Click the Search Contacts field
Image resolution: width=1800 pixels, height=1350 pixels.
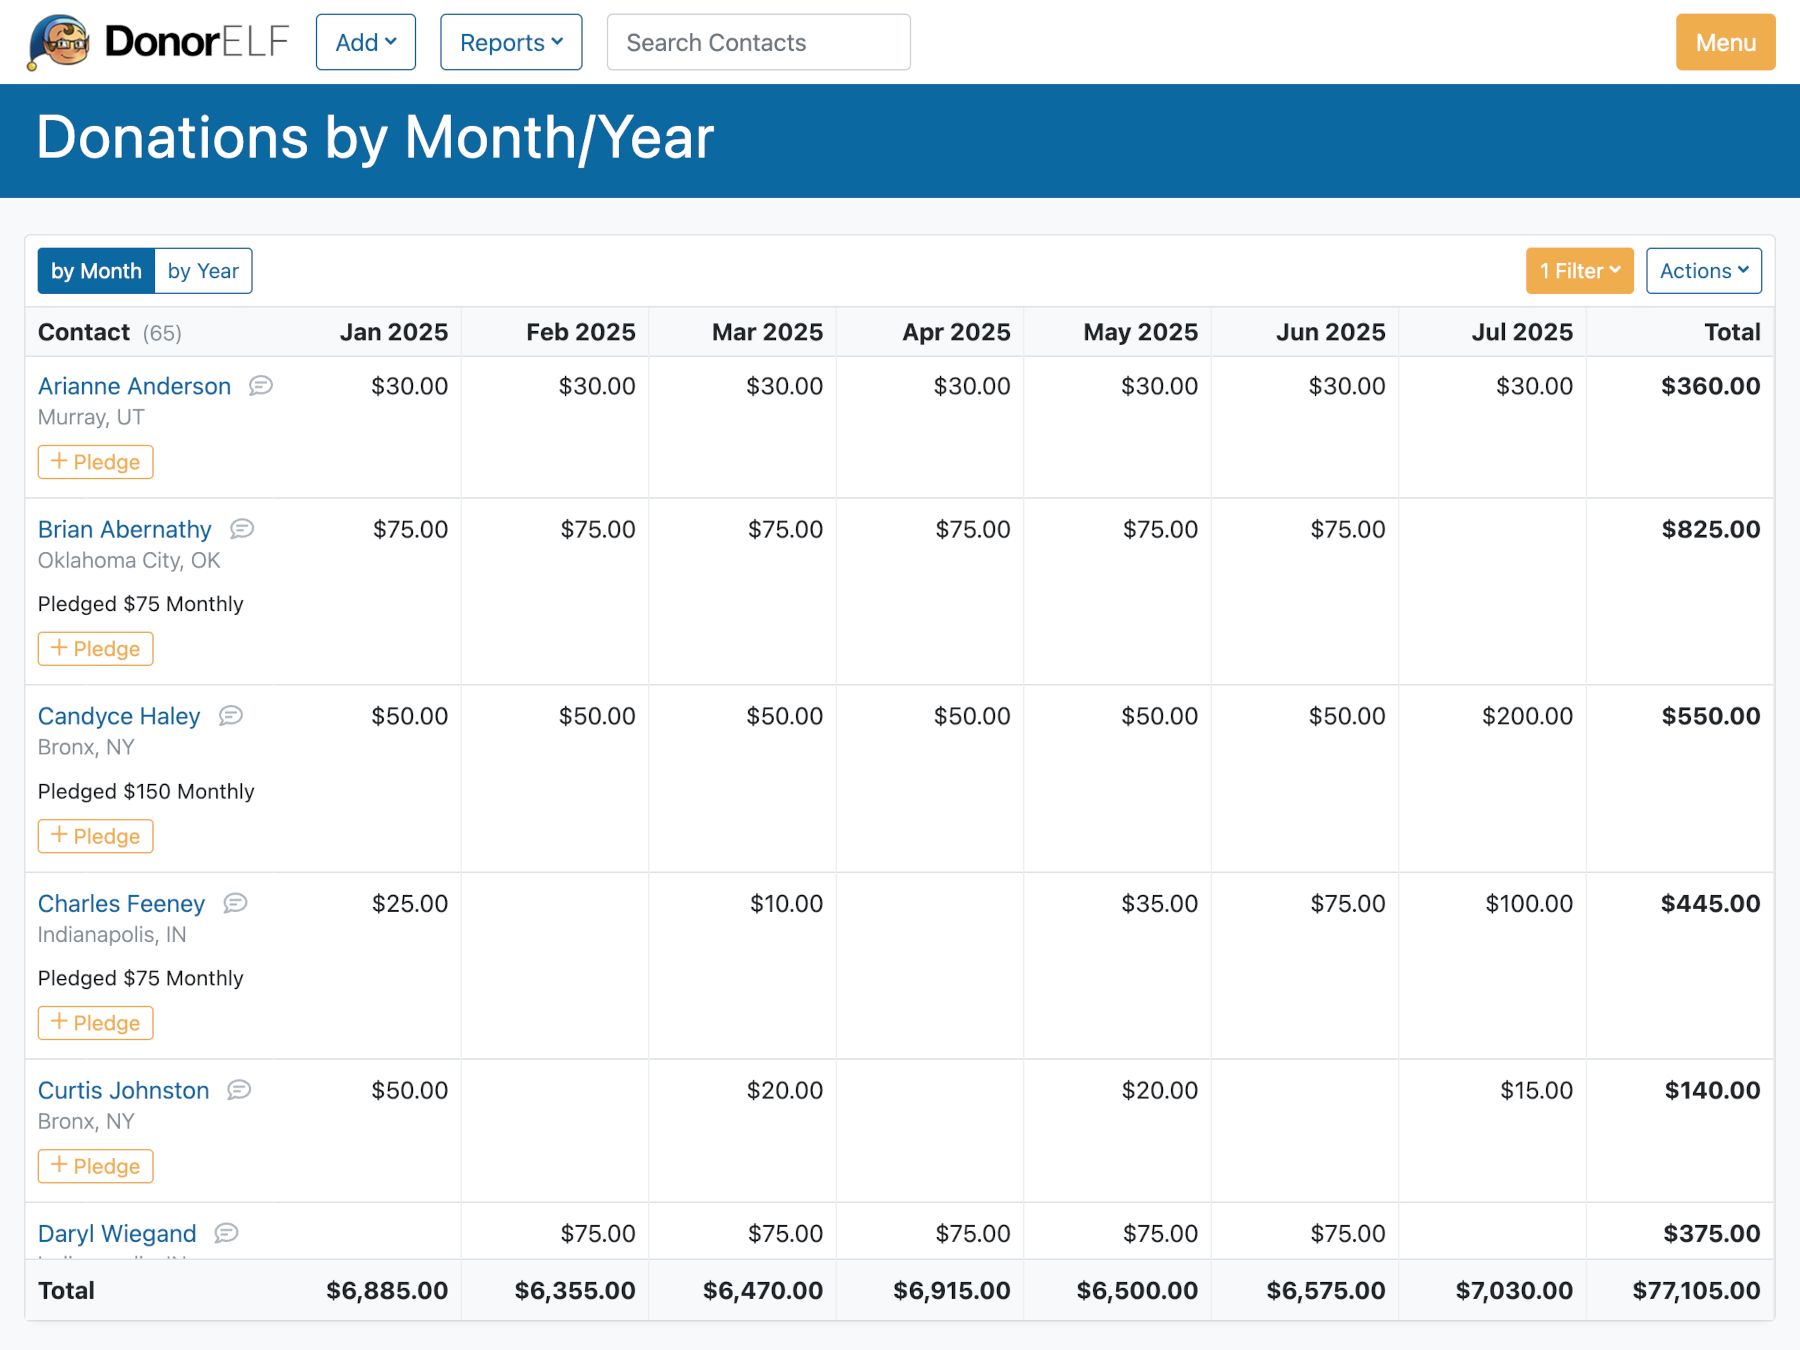point(758,42)
